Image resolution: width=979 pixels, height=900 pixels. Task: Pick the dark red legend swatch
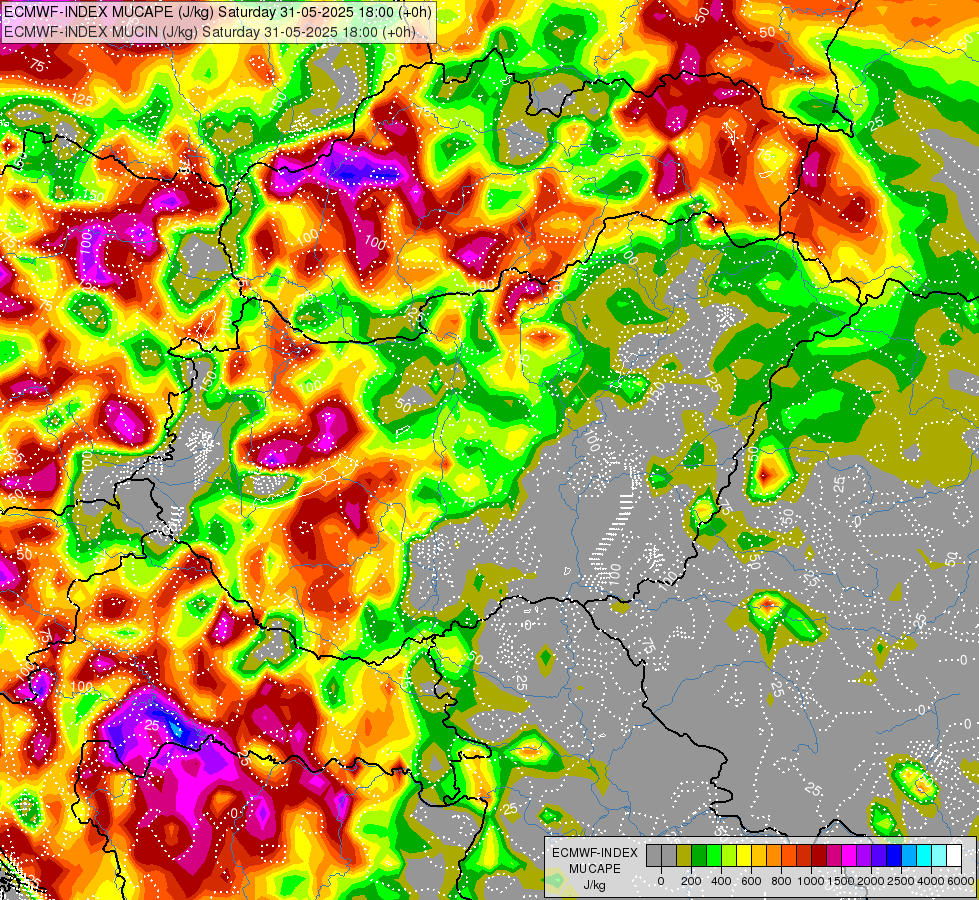(819, 856)
